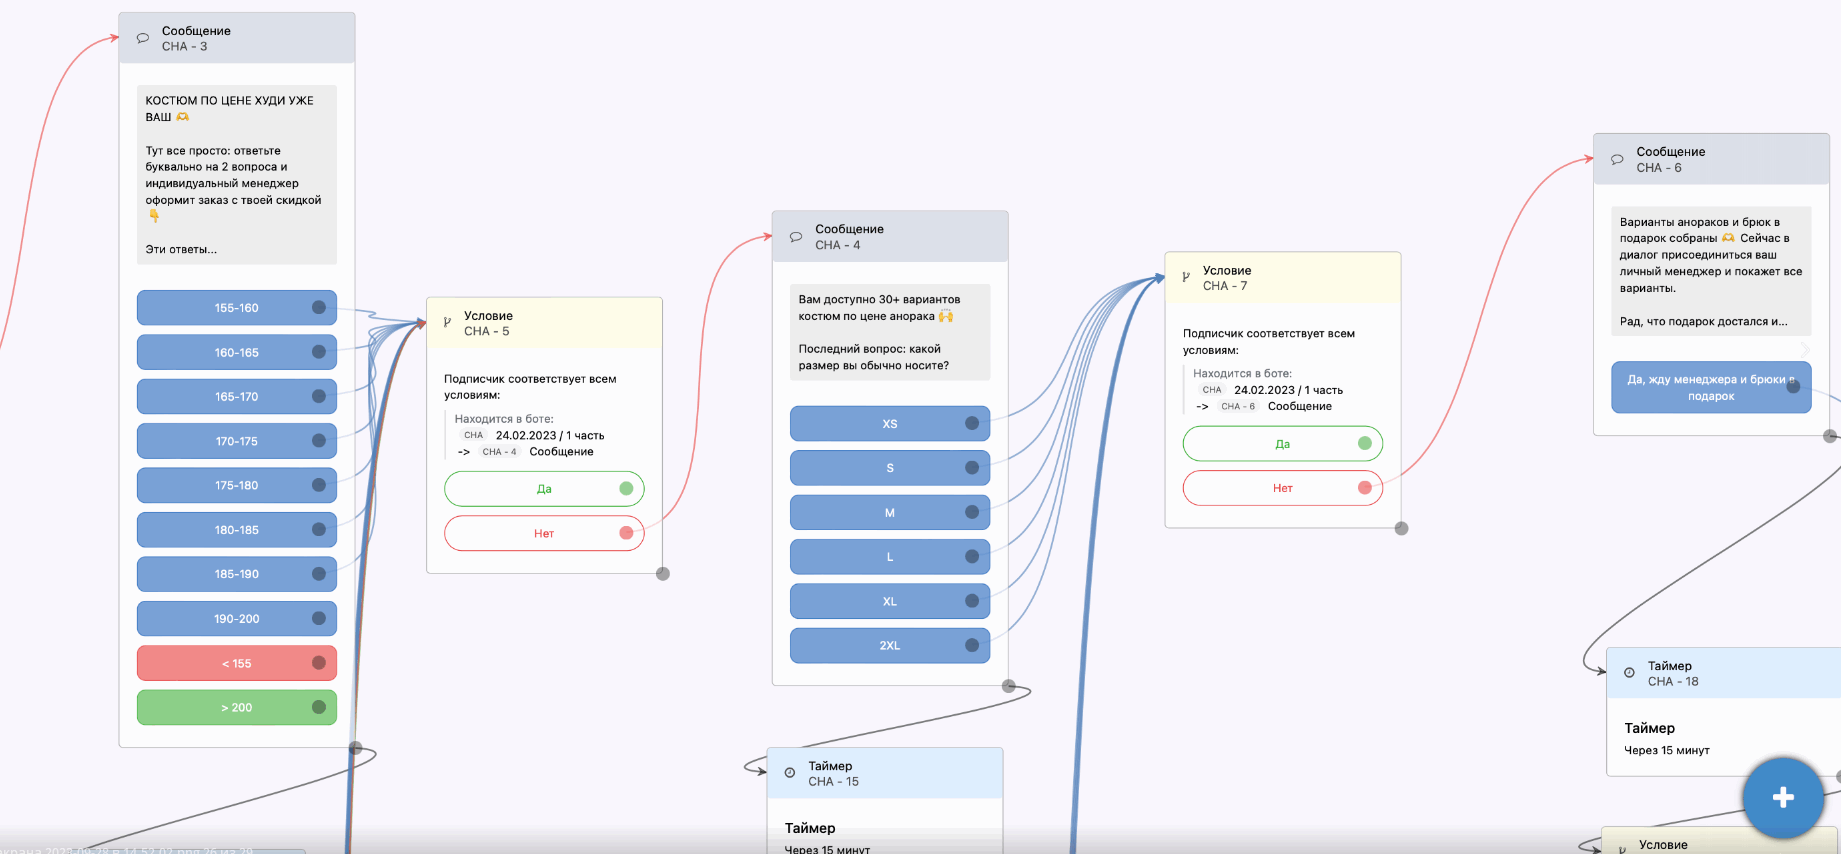Viewport: 1841px width, 854px height.
Task: Click connector dot on the XS button
Action: click(972, 423)
